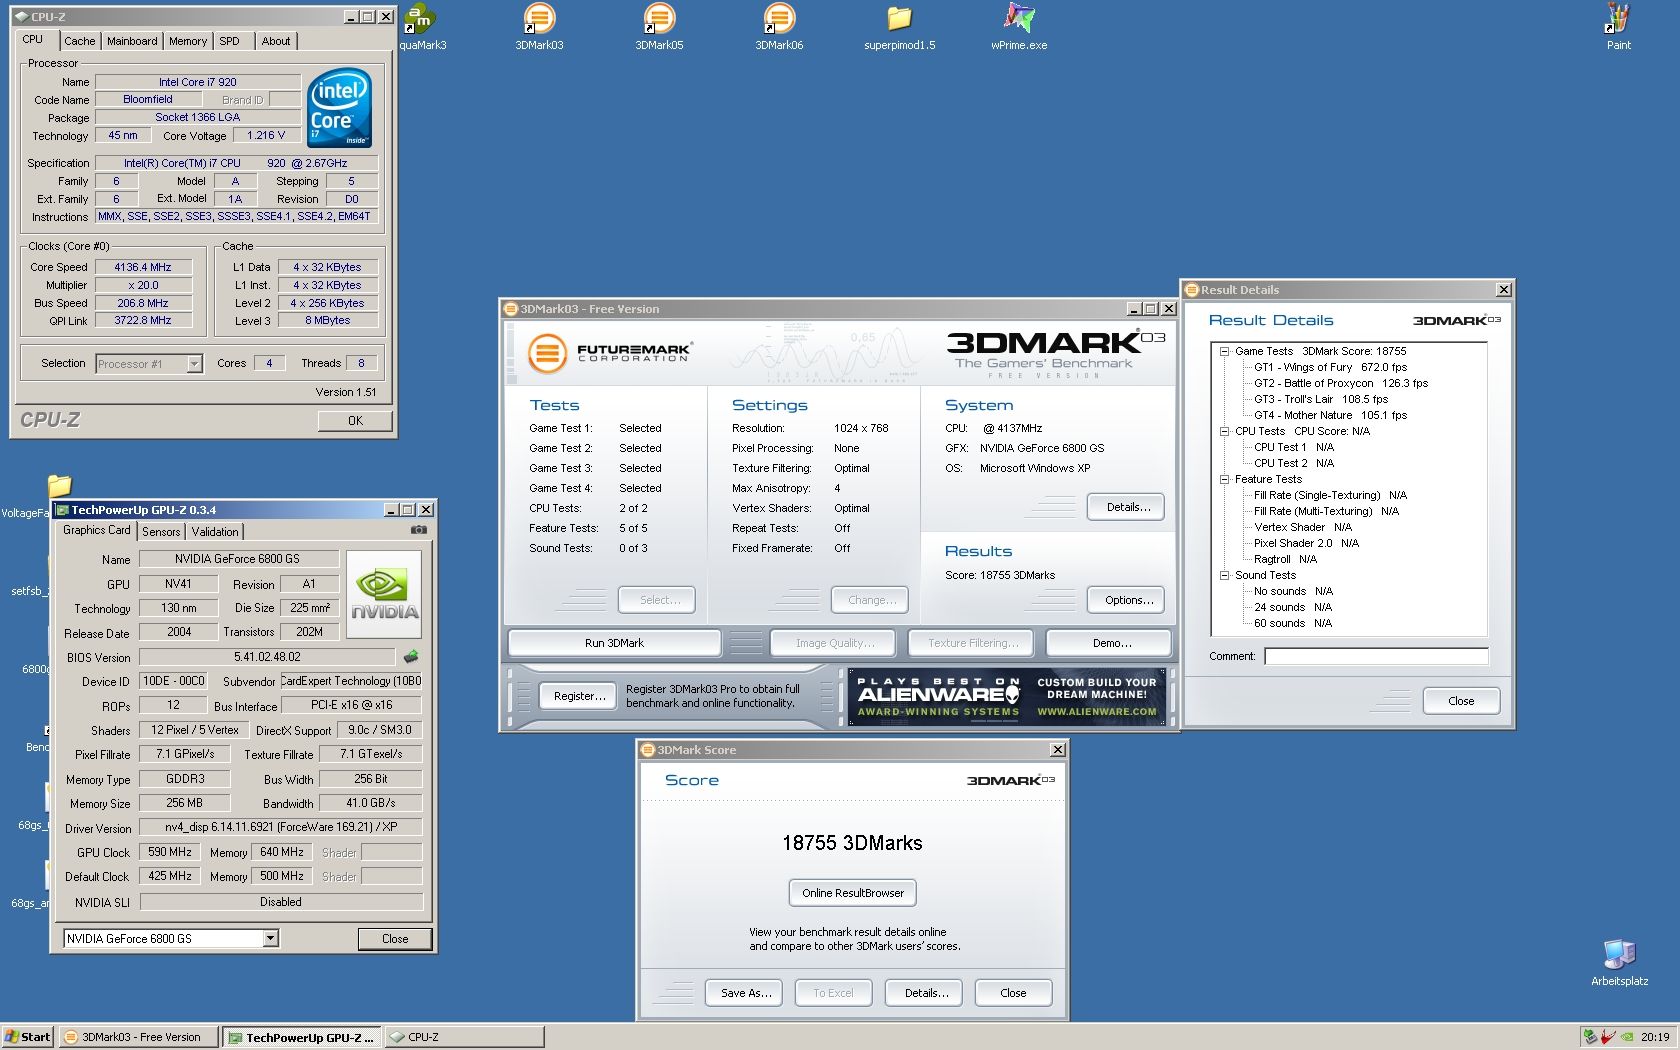This screenshot has width=1680, height=1050.
Task: Click the Comment input field
Action: point(1376,656)
